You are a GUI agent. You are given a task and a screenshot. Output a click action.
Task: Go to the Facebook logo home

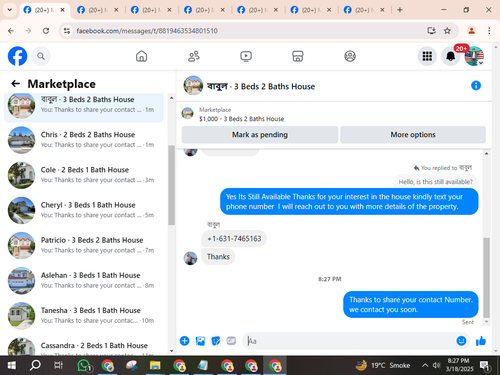coord(17,56)
